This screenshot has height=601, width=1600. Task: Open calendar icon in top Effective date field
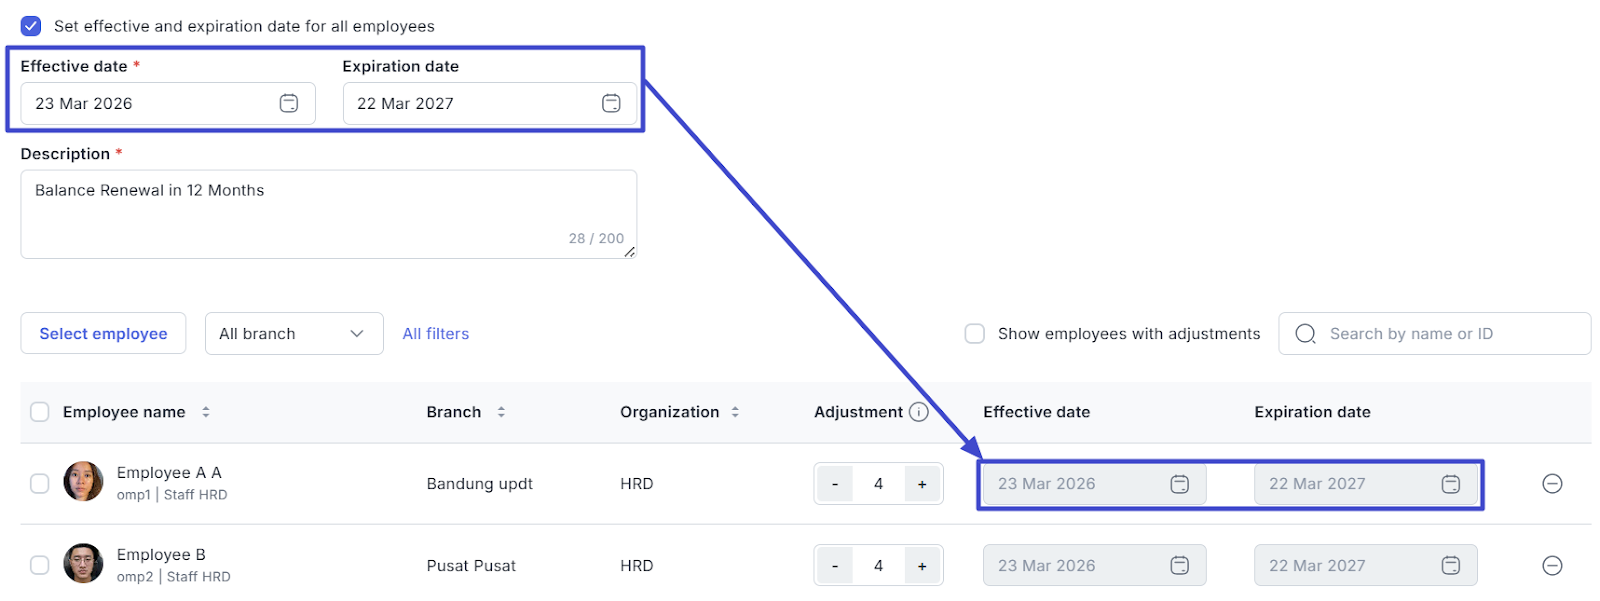coord(288,103)
